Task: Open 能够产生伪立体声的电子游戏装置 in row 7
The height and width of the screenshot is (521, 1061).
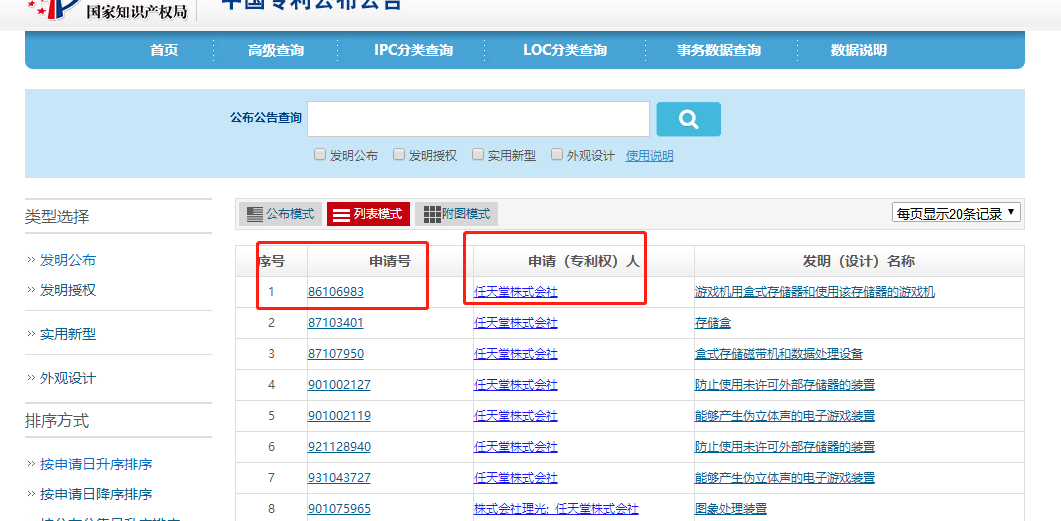Action: pos(785,478)
